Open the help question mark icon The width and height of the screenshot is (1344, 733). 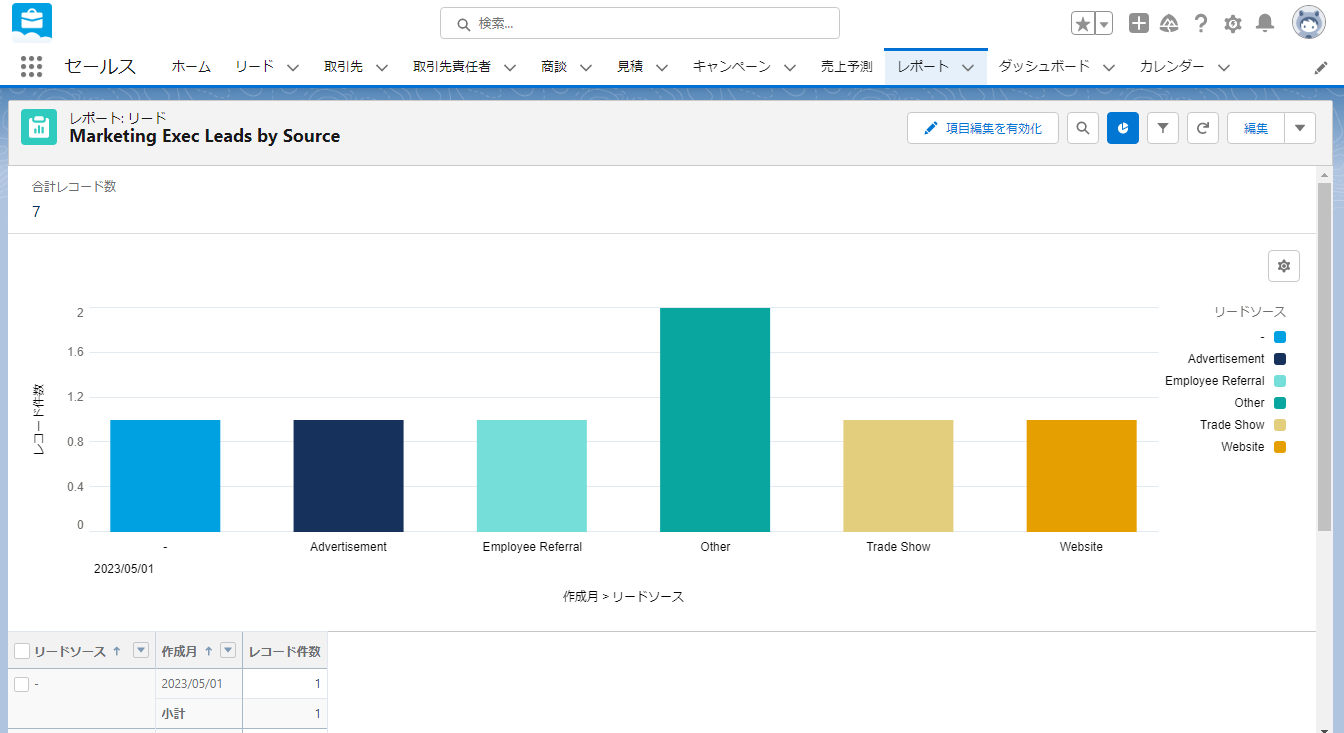tap(1201, 23)
